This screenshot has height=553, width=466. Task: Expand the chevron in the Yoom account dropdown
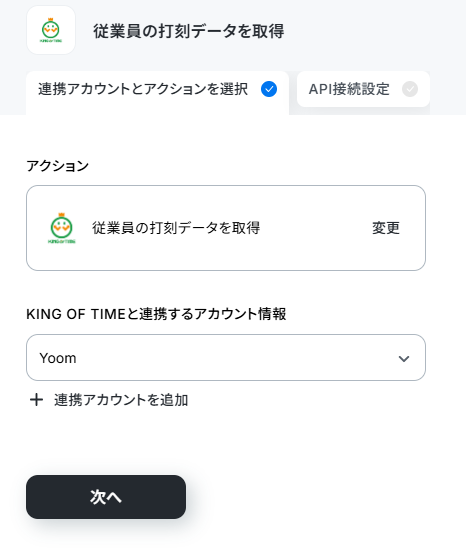click(404, 358)
